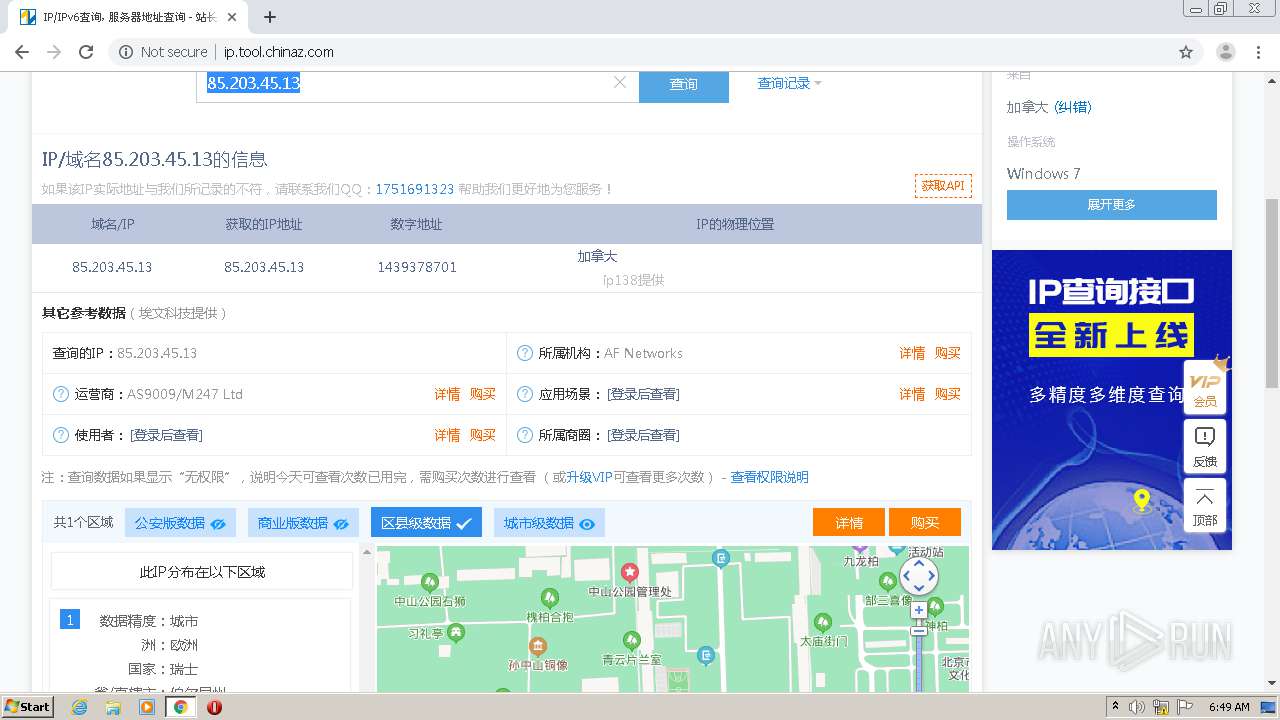This screenshot has height=720, width=1280.
Task: Click 购买 in the 应用场景 row
Action: coord(948,394)
